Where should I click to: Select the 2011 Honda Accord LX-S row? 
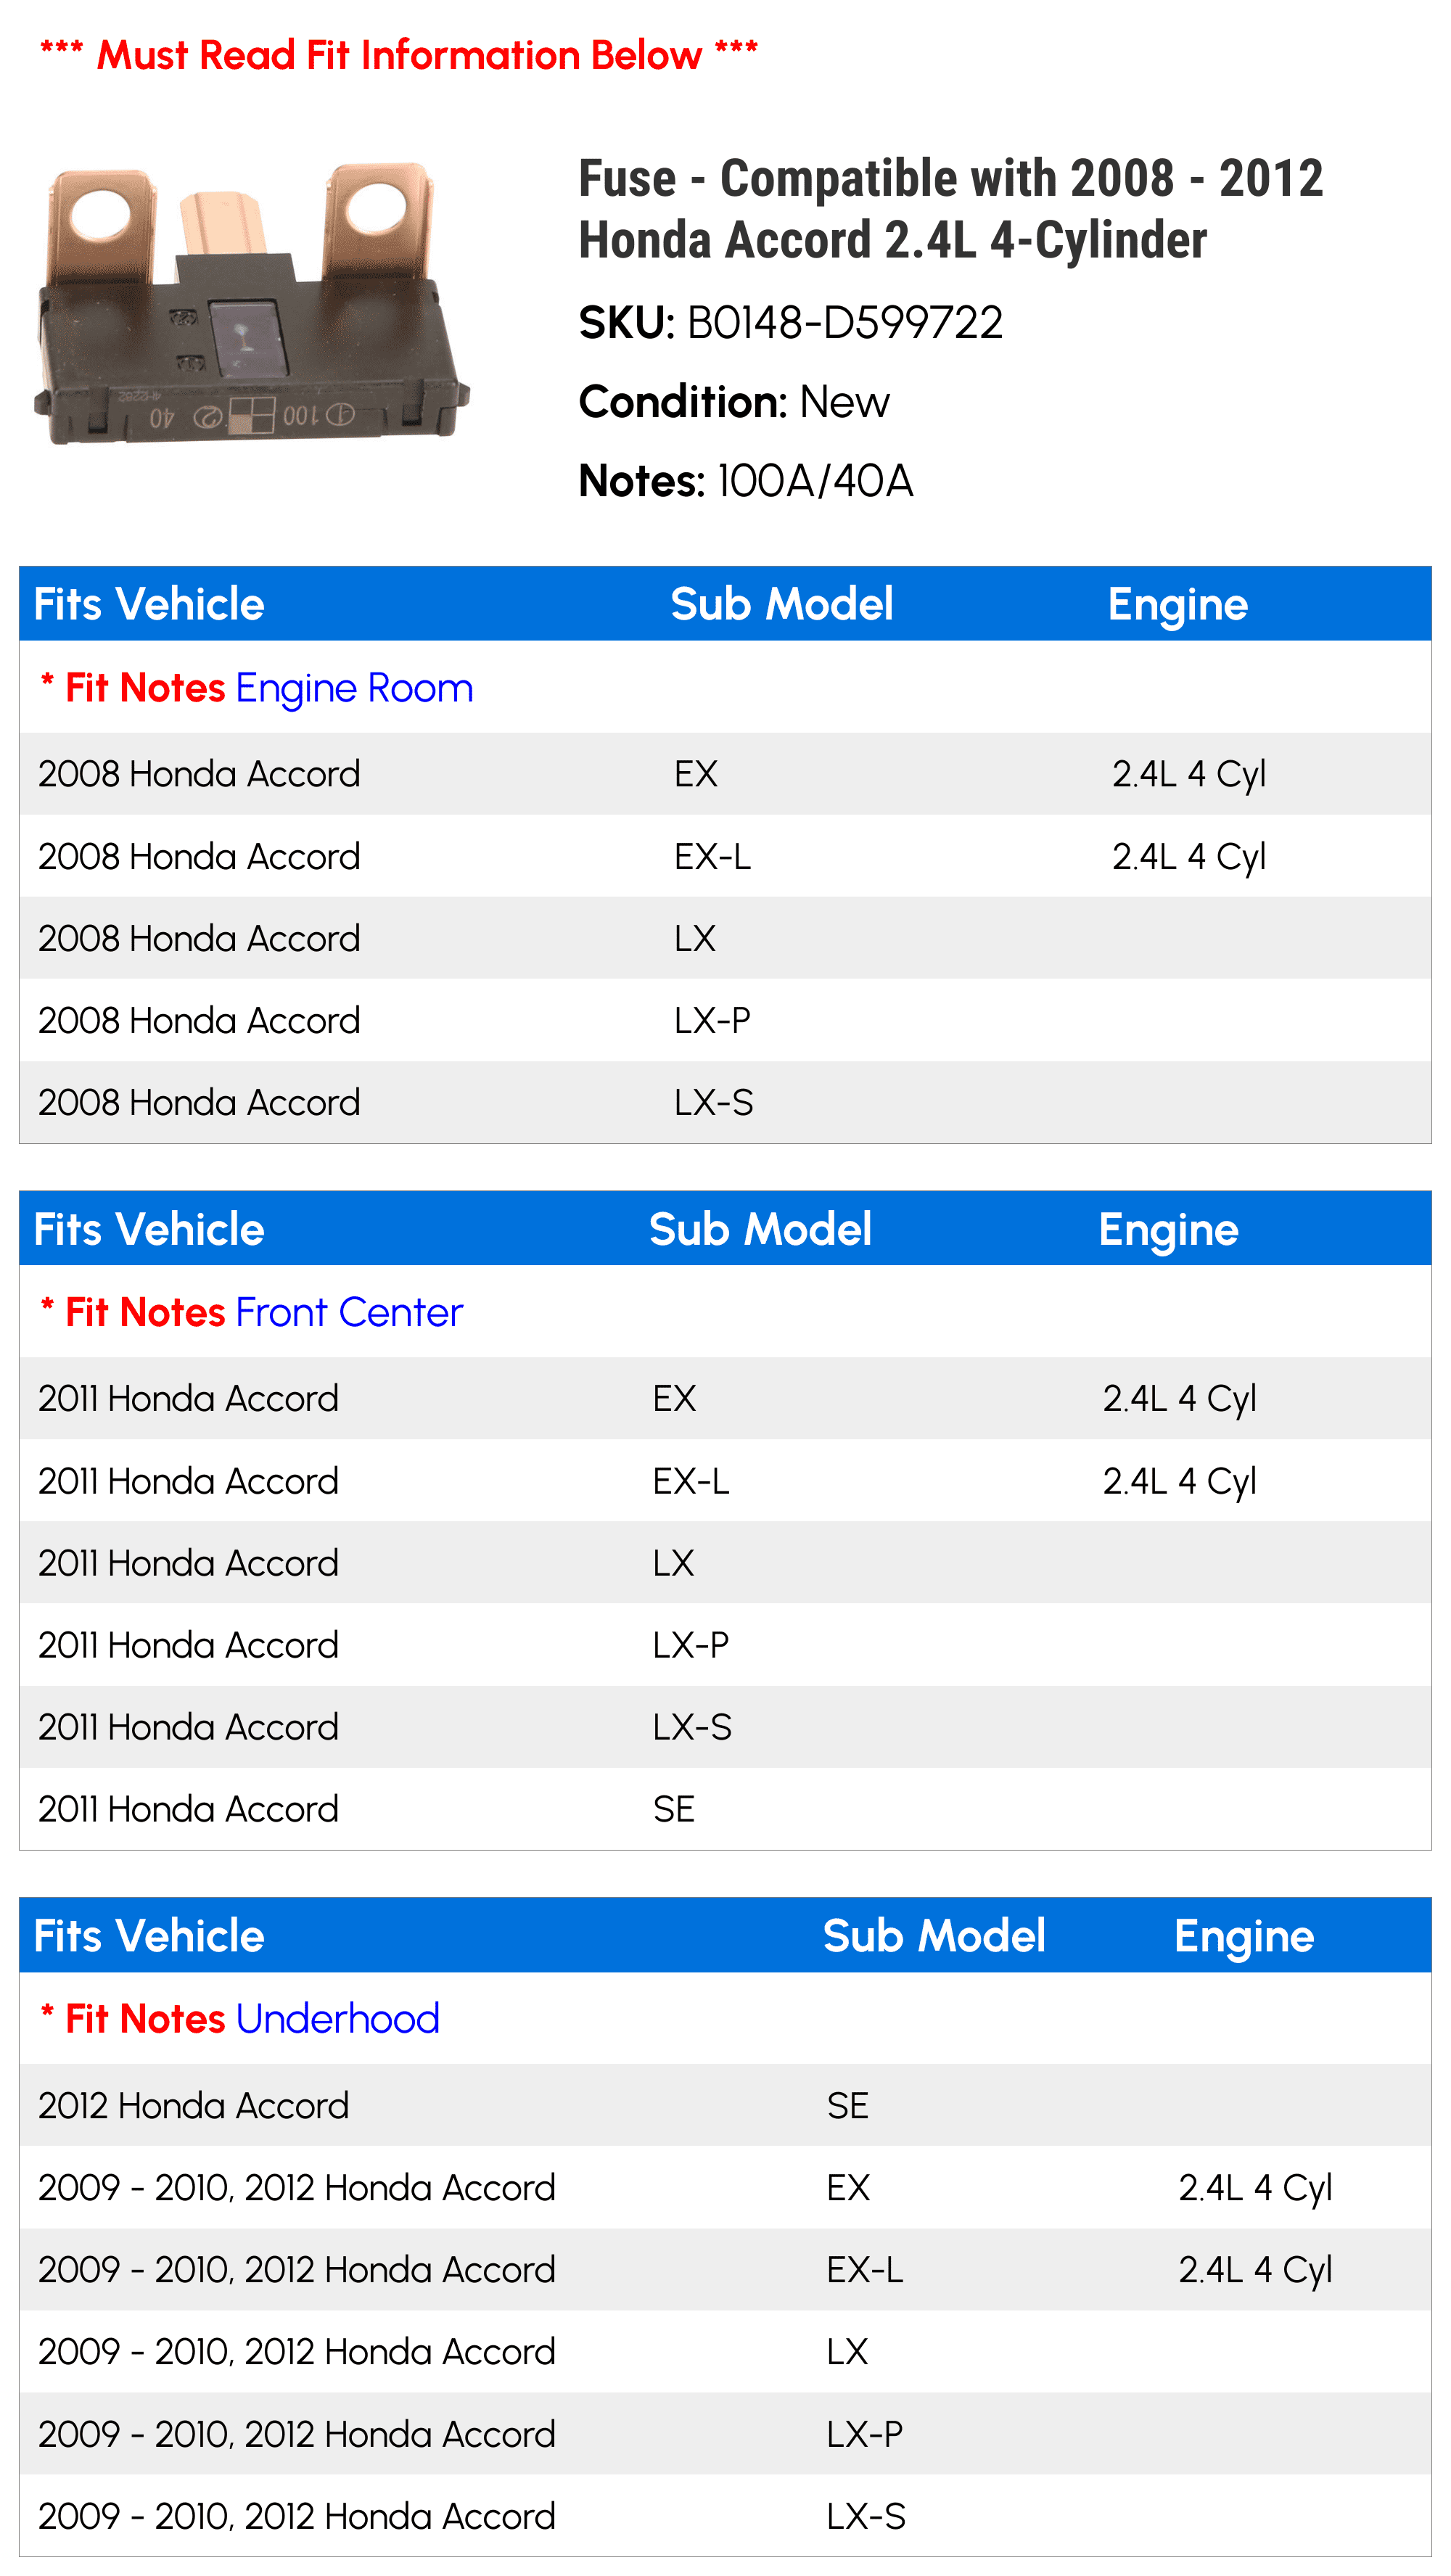click(x=725, y=1727)
